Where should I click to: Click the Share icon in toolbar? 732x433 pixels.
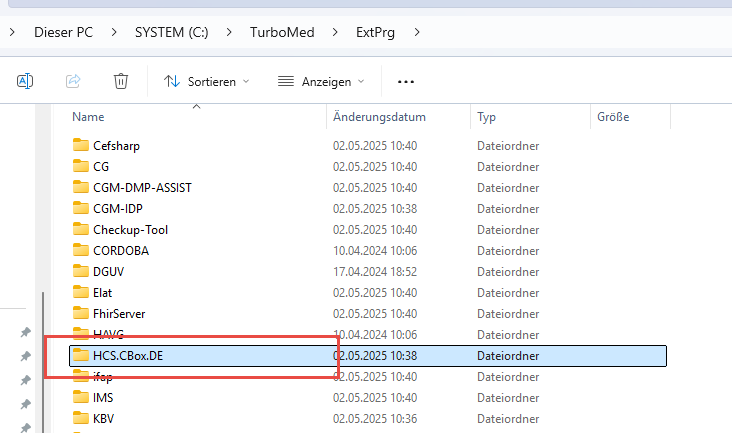73,81
